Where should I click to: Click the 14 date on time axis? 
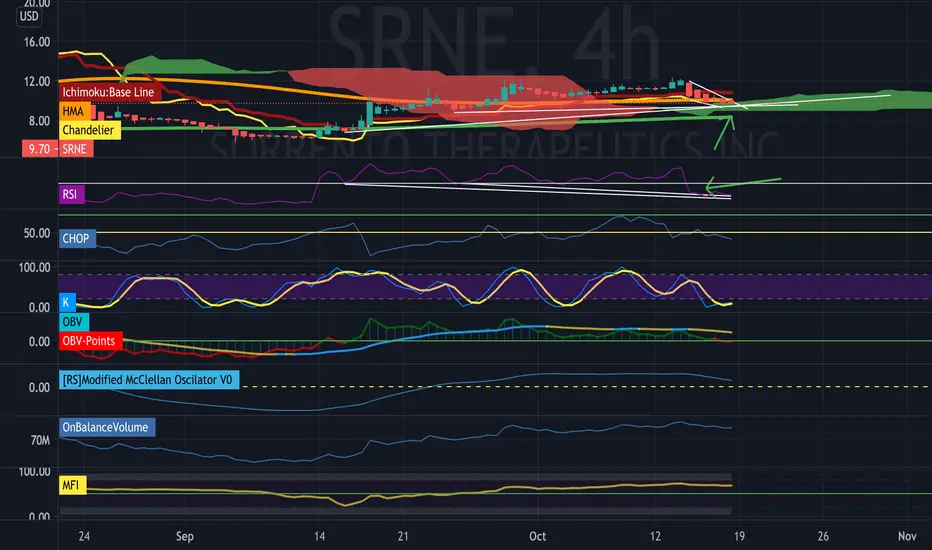click(319, 536)
